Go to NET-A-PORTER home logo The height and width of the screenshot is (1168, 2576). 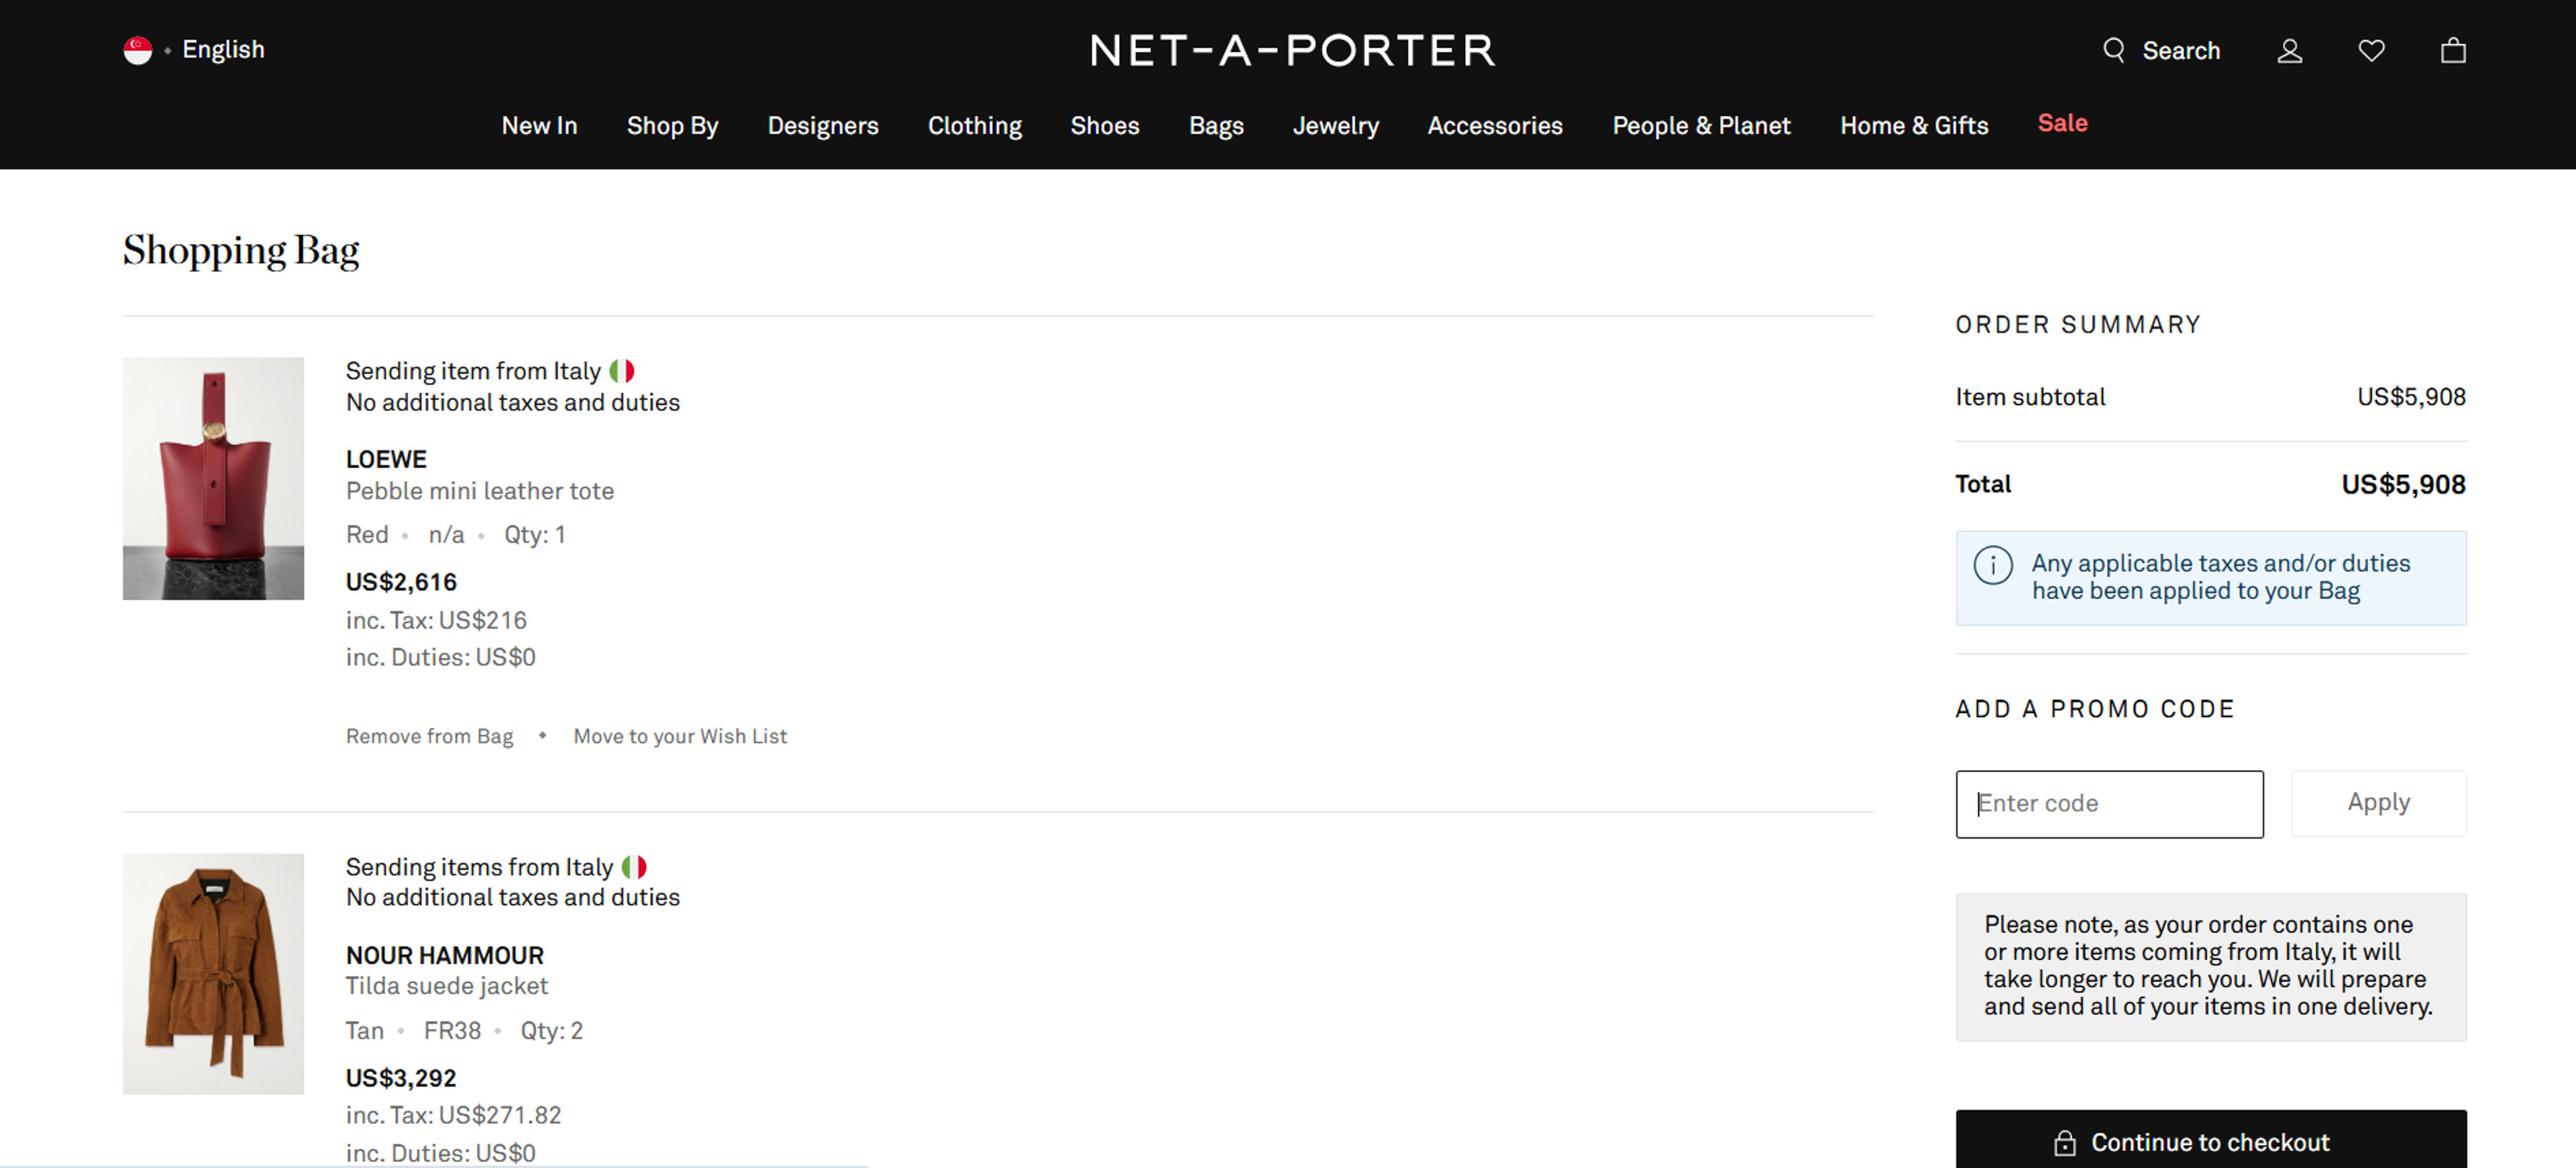[x=1293, y=50]
